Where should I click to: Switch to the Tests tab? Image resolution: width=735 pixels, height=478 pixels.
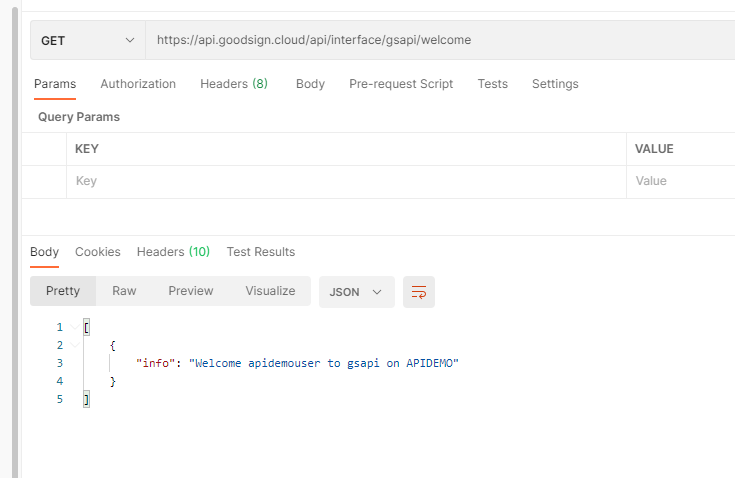[492, 84]
